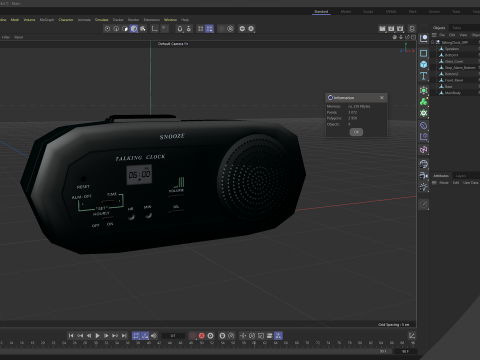Select the MainBody object
This screenshot has width=480, height=360.
[x=452, y=93]
